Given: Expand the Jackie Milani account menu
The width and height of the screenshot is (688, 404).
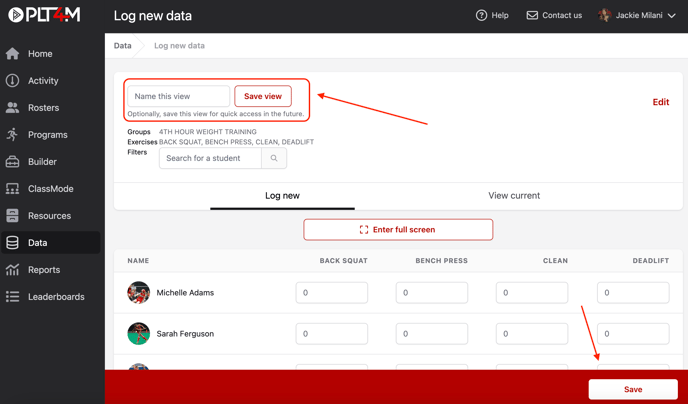Looking at the screenshot, I should pyautogui.click(x=638, y=16).
